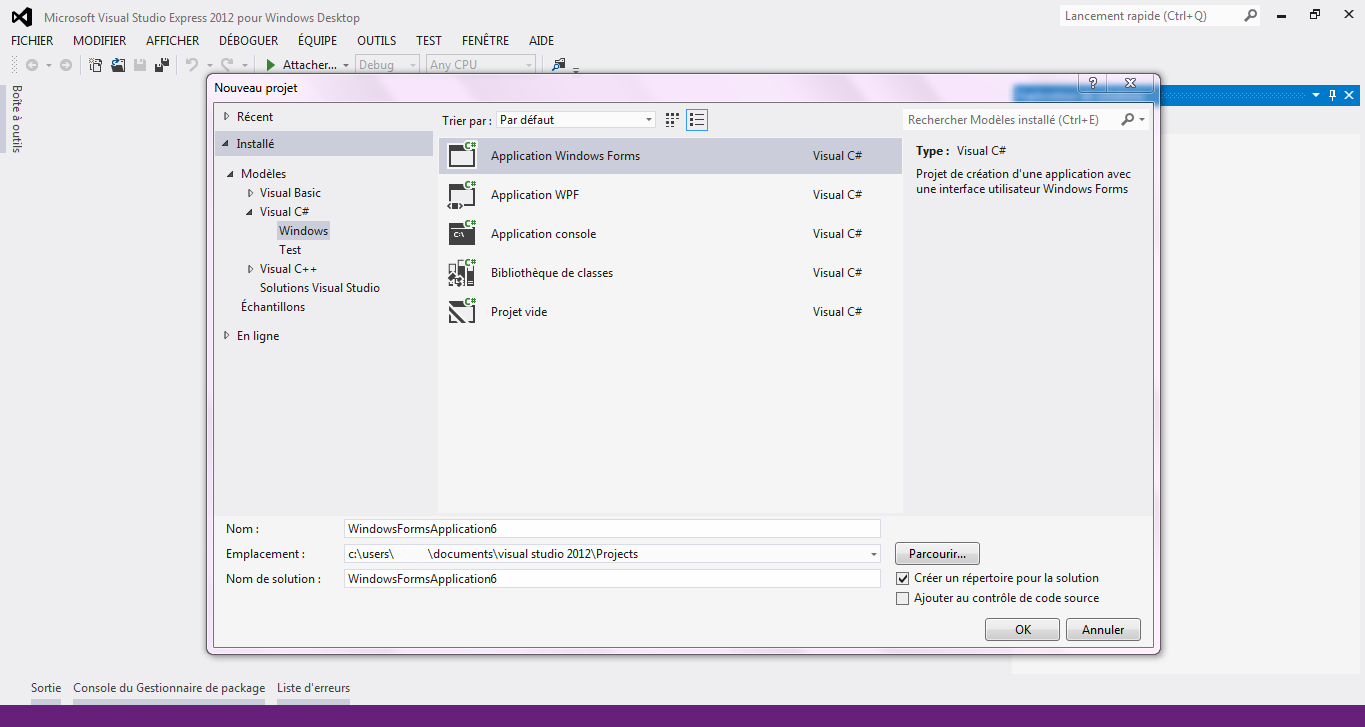This screenshot has height=727, width=1365.
Task: Switch to Console du Gestionnaire de package tab
Action: point(169,688)
